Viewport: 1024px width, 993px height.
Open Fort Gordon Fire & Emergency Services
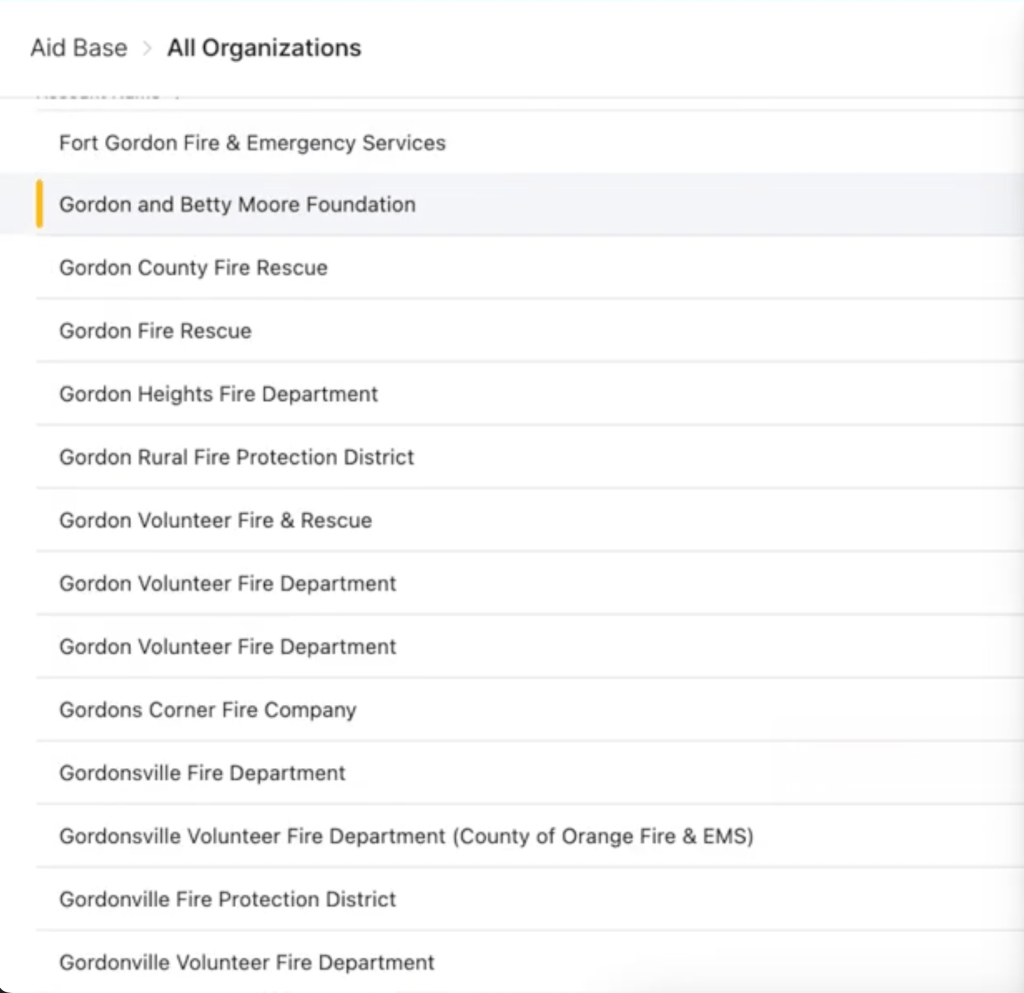click(x=252, y=142)
